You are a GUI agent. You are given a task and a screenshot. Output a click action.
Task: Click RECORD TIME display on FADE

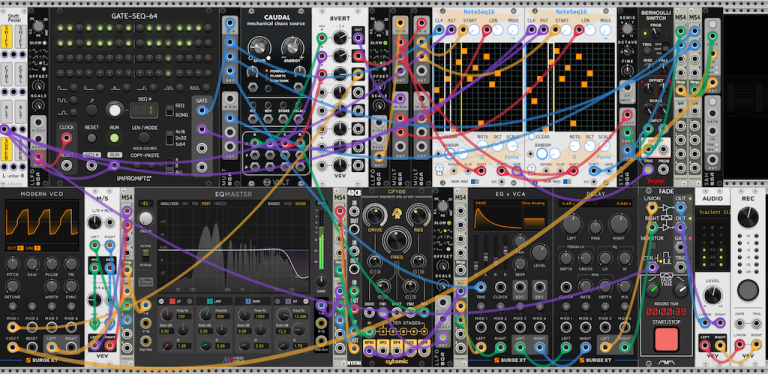pos(666,312)
